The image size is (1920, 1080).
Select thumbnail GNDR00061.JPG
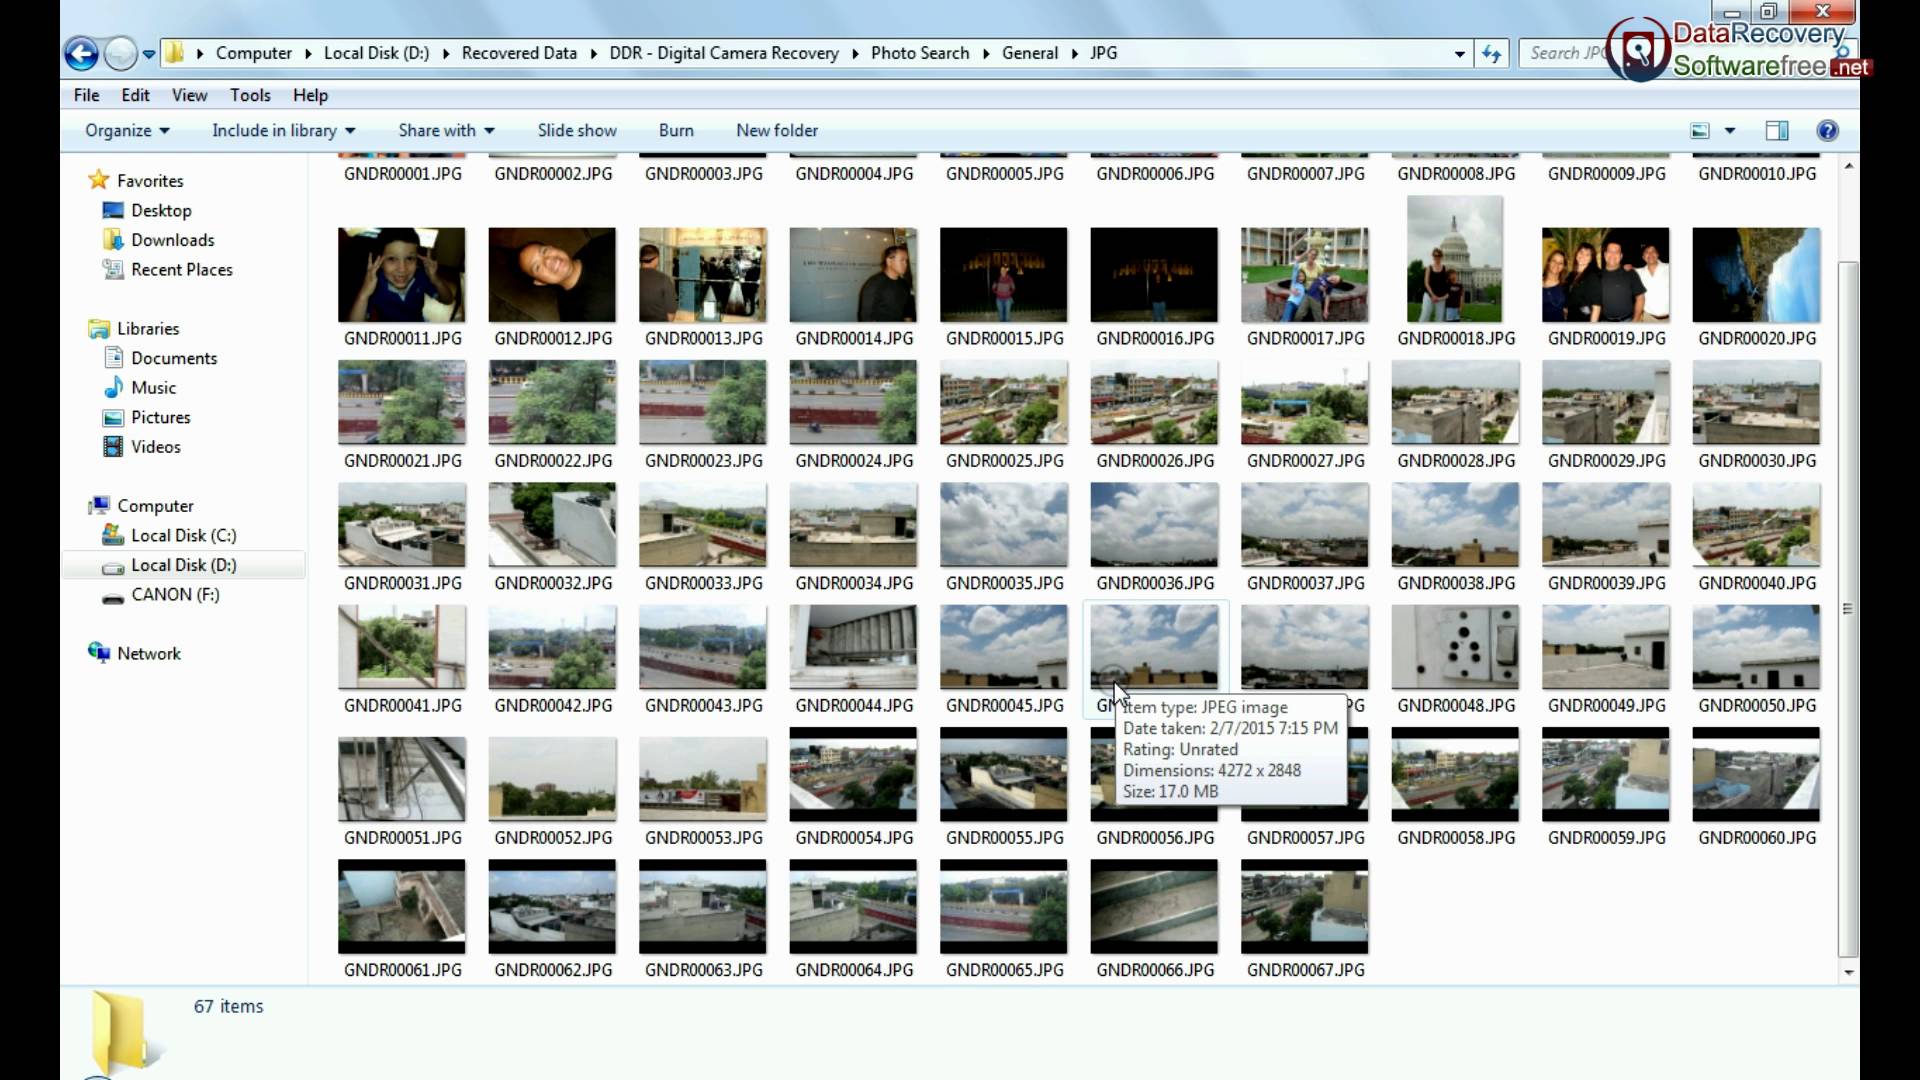coord(401,907)
